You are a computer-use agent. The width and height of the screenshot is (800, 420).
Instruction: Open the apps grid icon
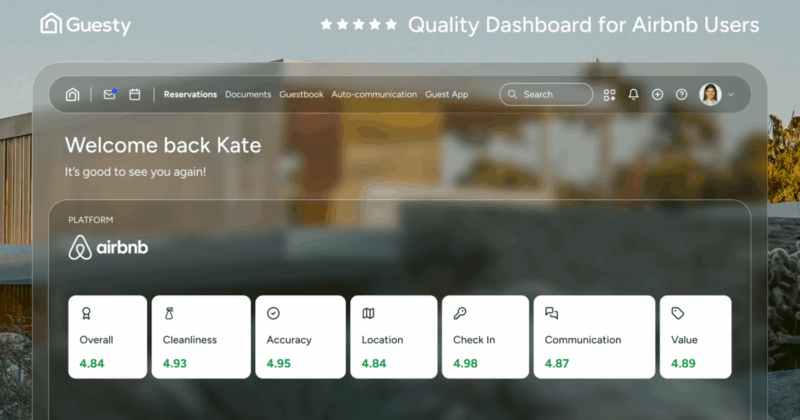tap(609, 94)
